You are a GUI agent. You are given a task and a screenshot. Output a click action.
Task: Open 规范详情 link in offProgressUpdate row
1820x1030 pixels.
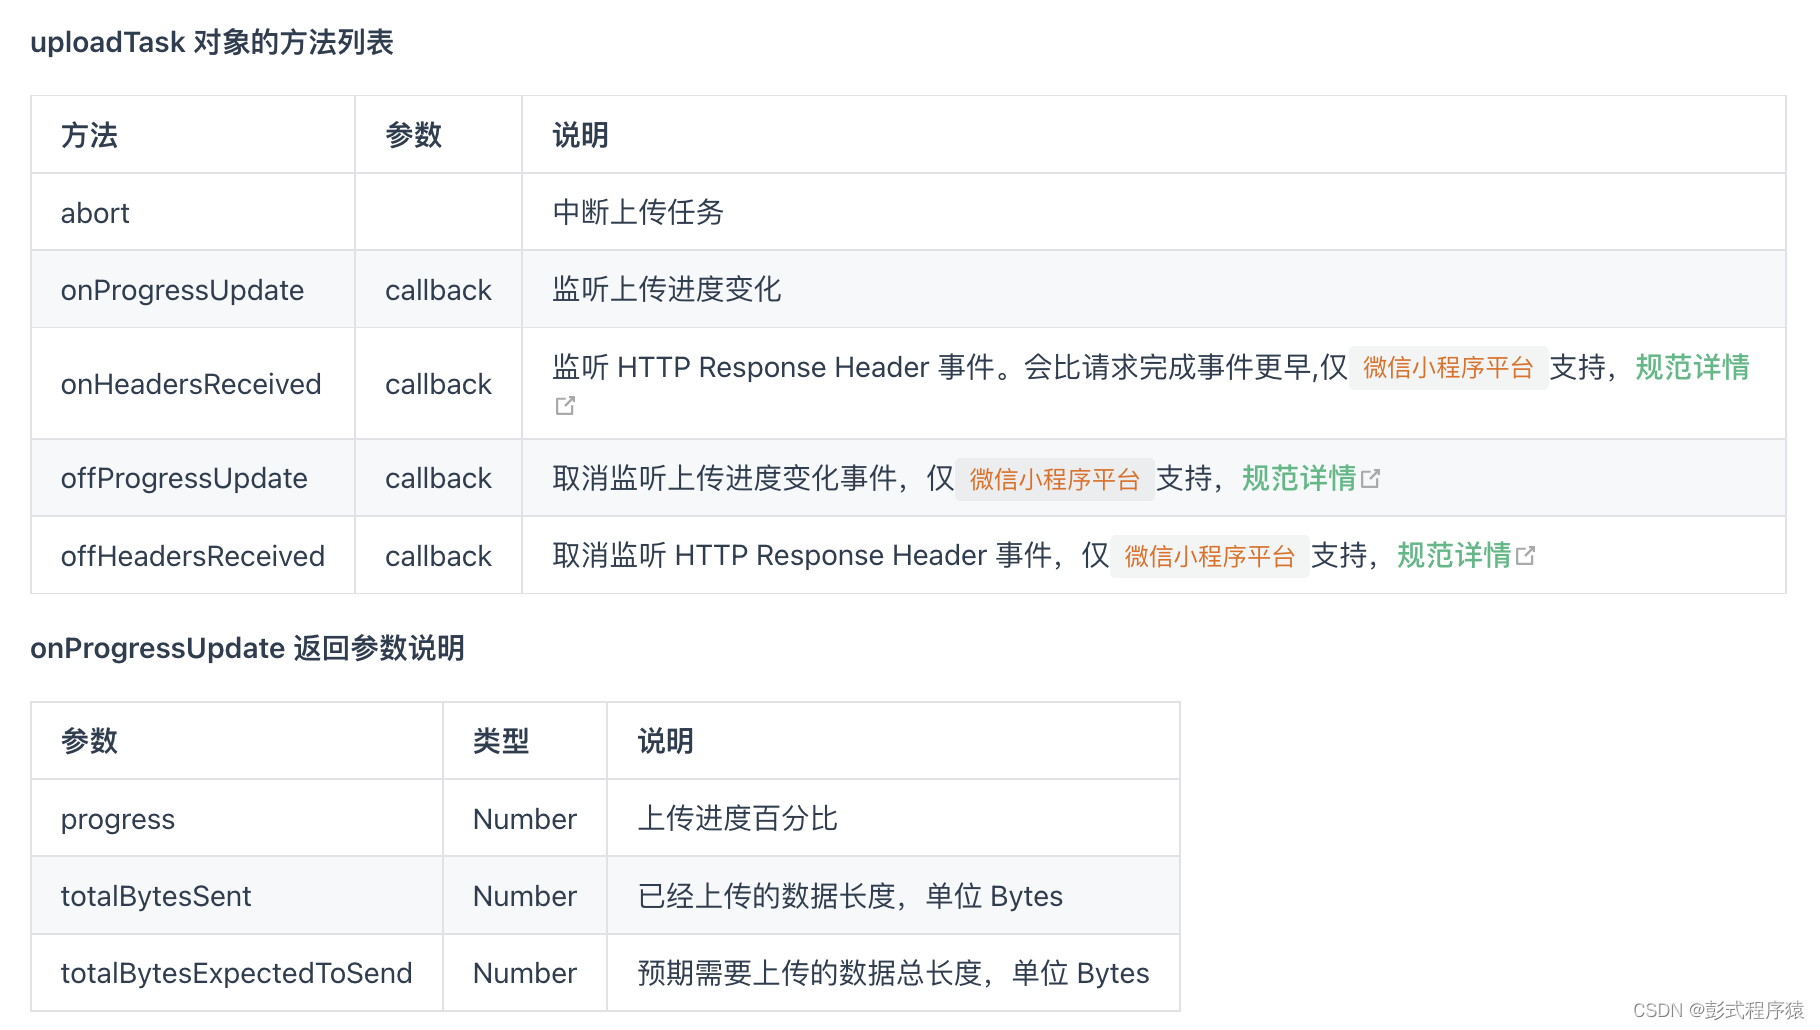[x=1299, y=478]
